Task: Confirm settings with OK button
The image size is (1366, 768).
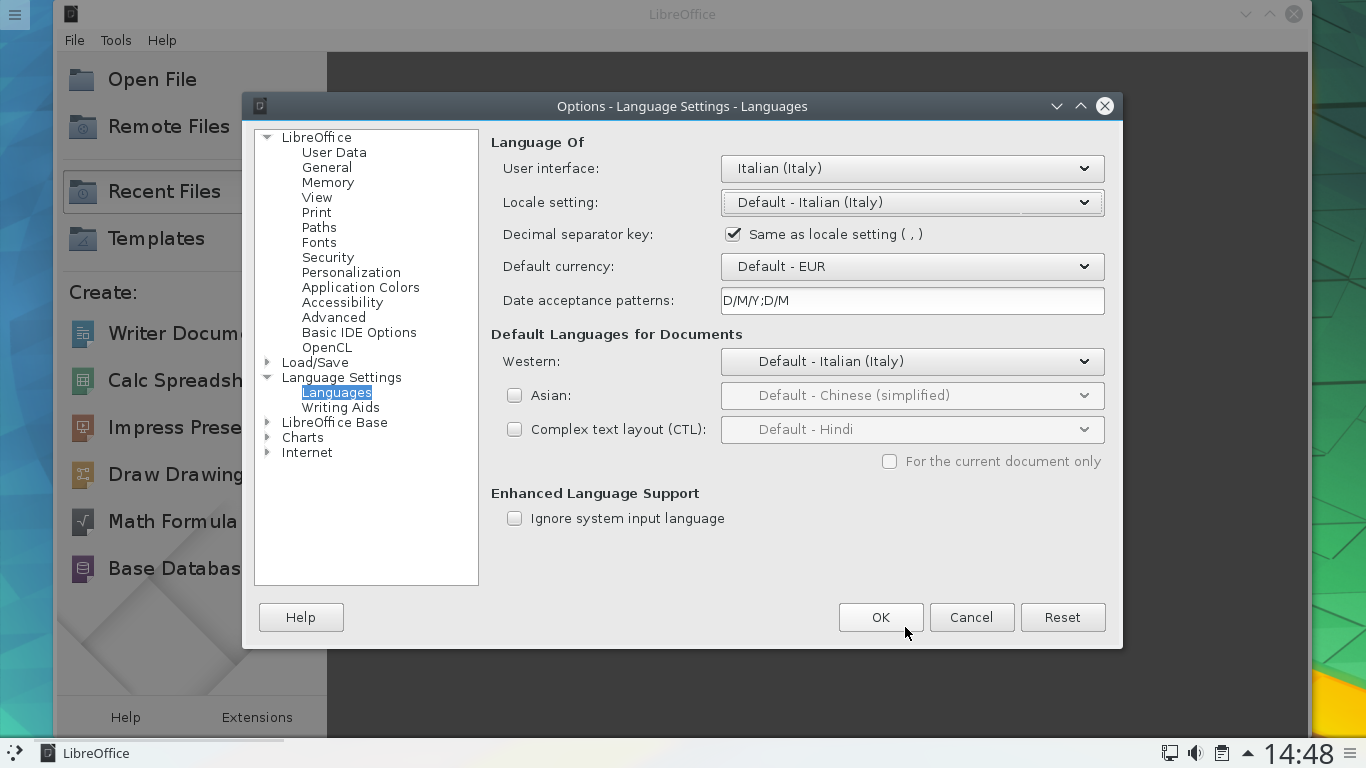Action: pos(881,617)
